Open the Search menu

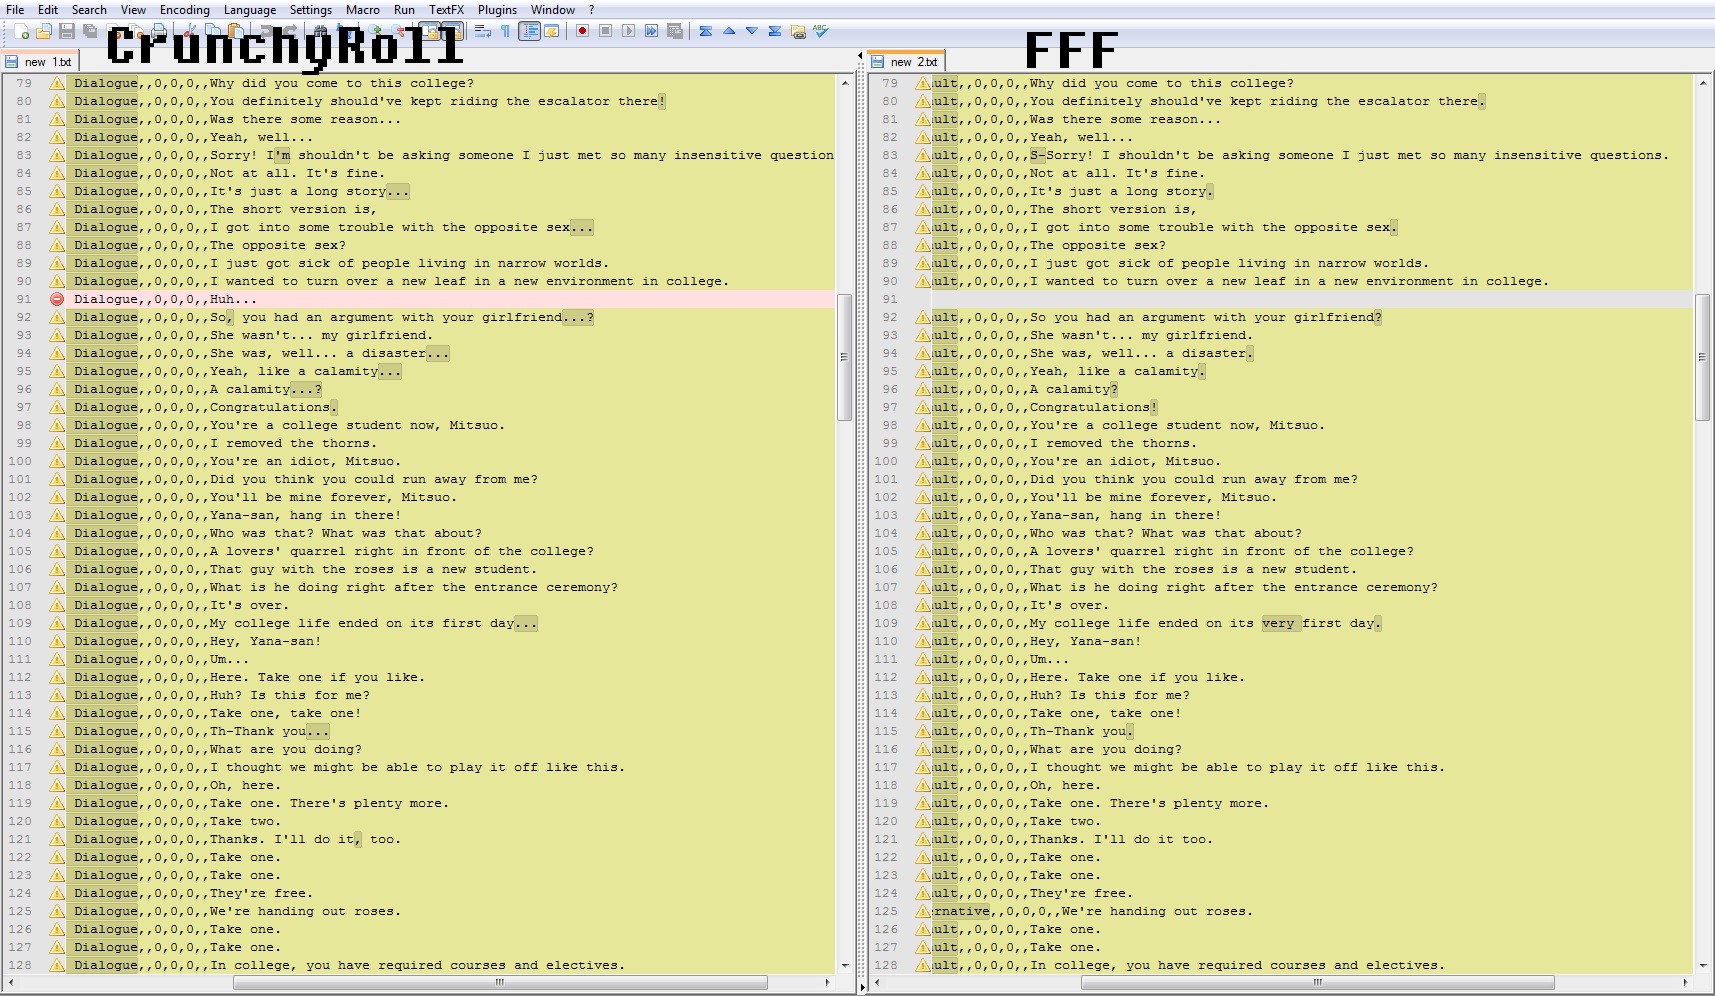point(89,9)
